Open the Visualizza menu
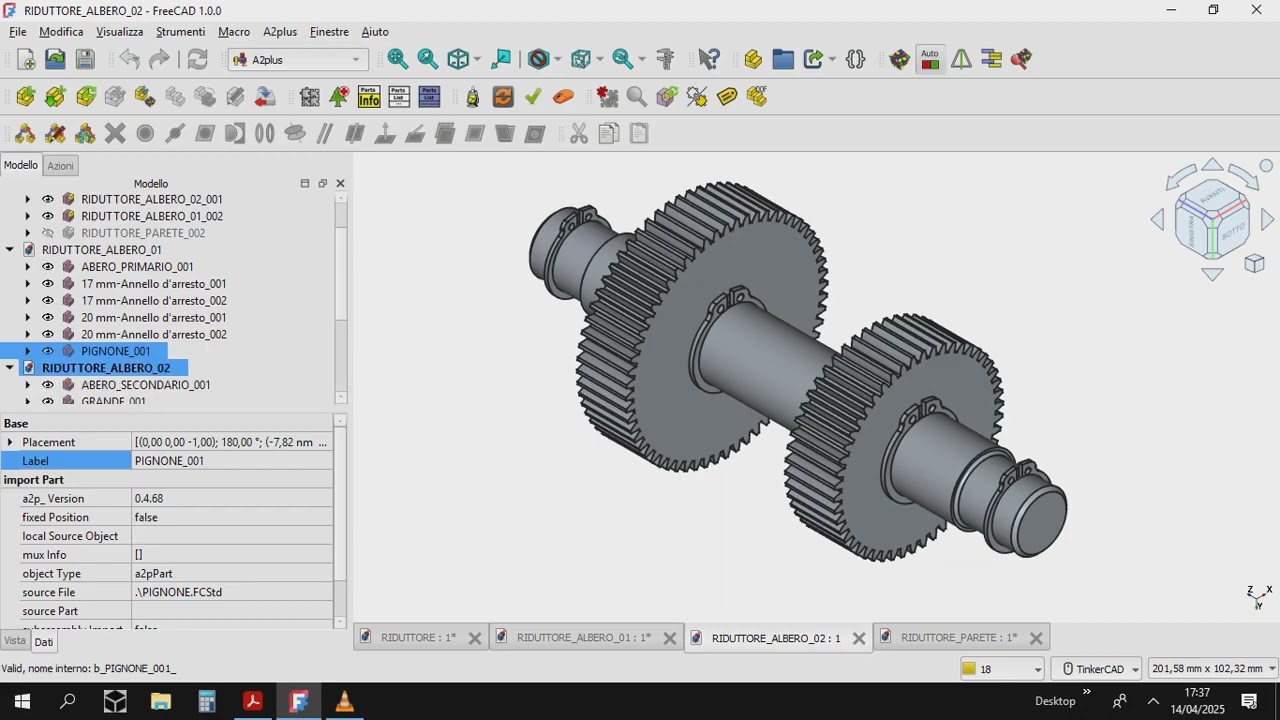The width and height of the screenshot is (1280, 720). (120, 32)
